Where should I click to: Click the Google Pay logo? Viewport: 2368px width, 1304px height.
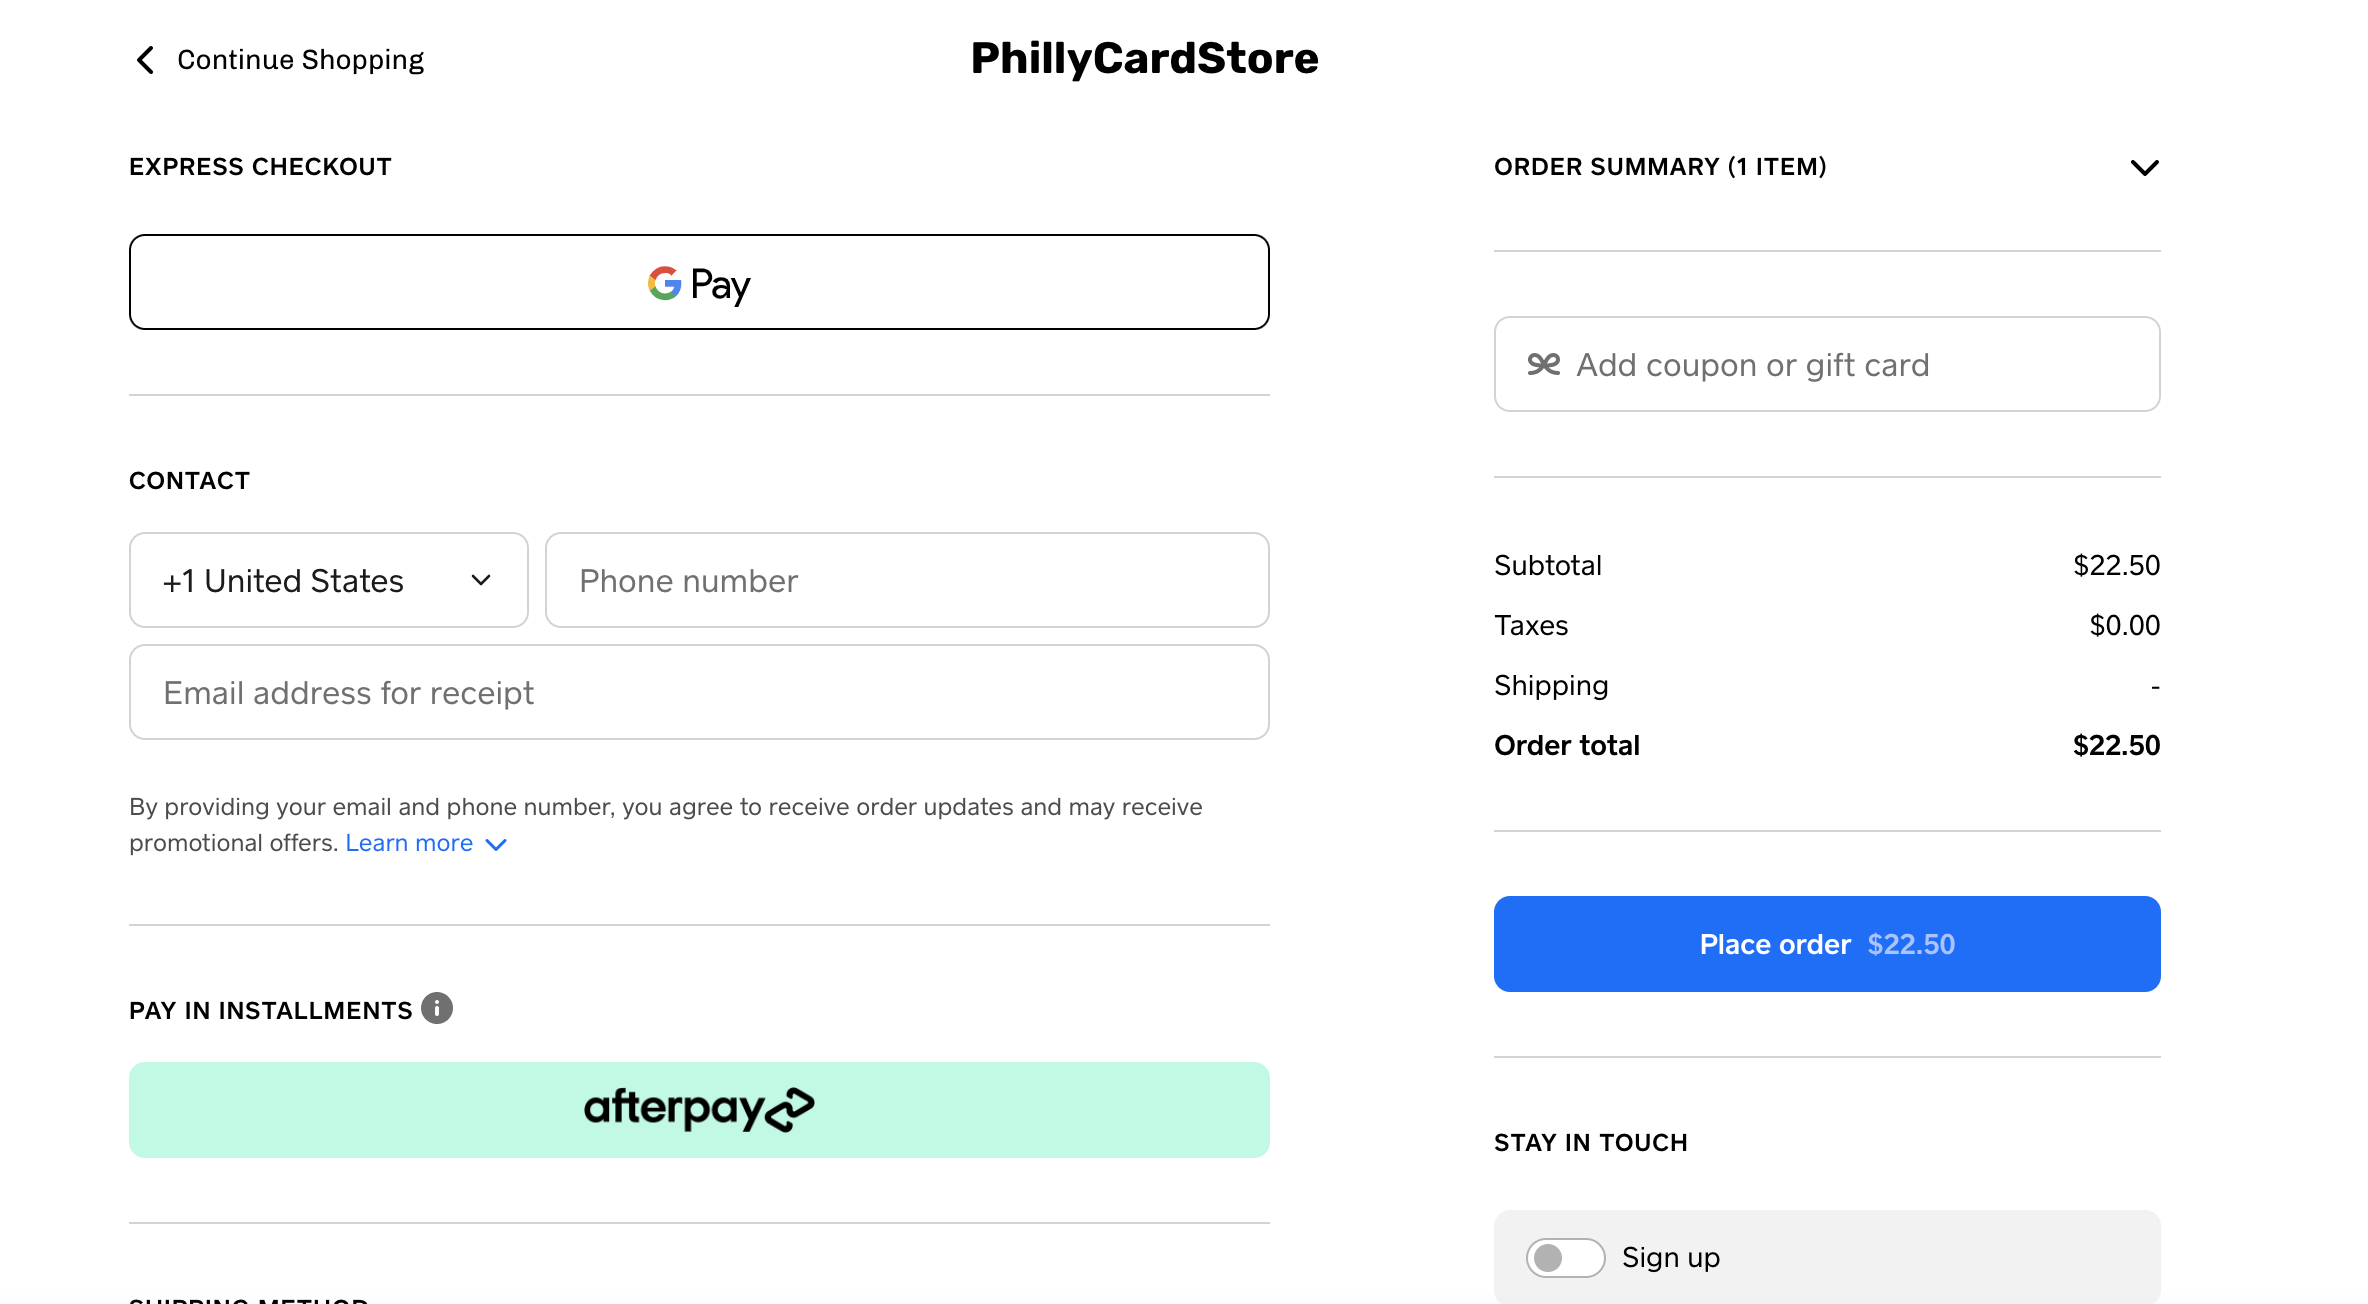click(698, 283)
